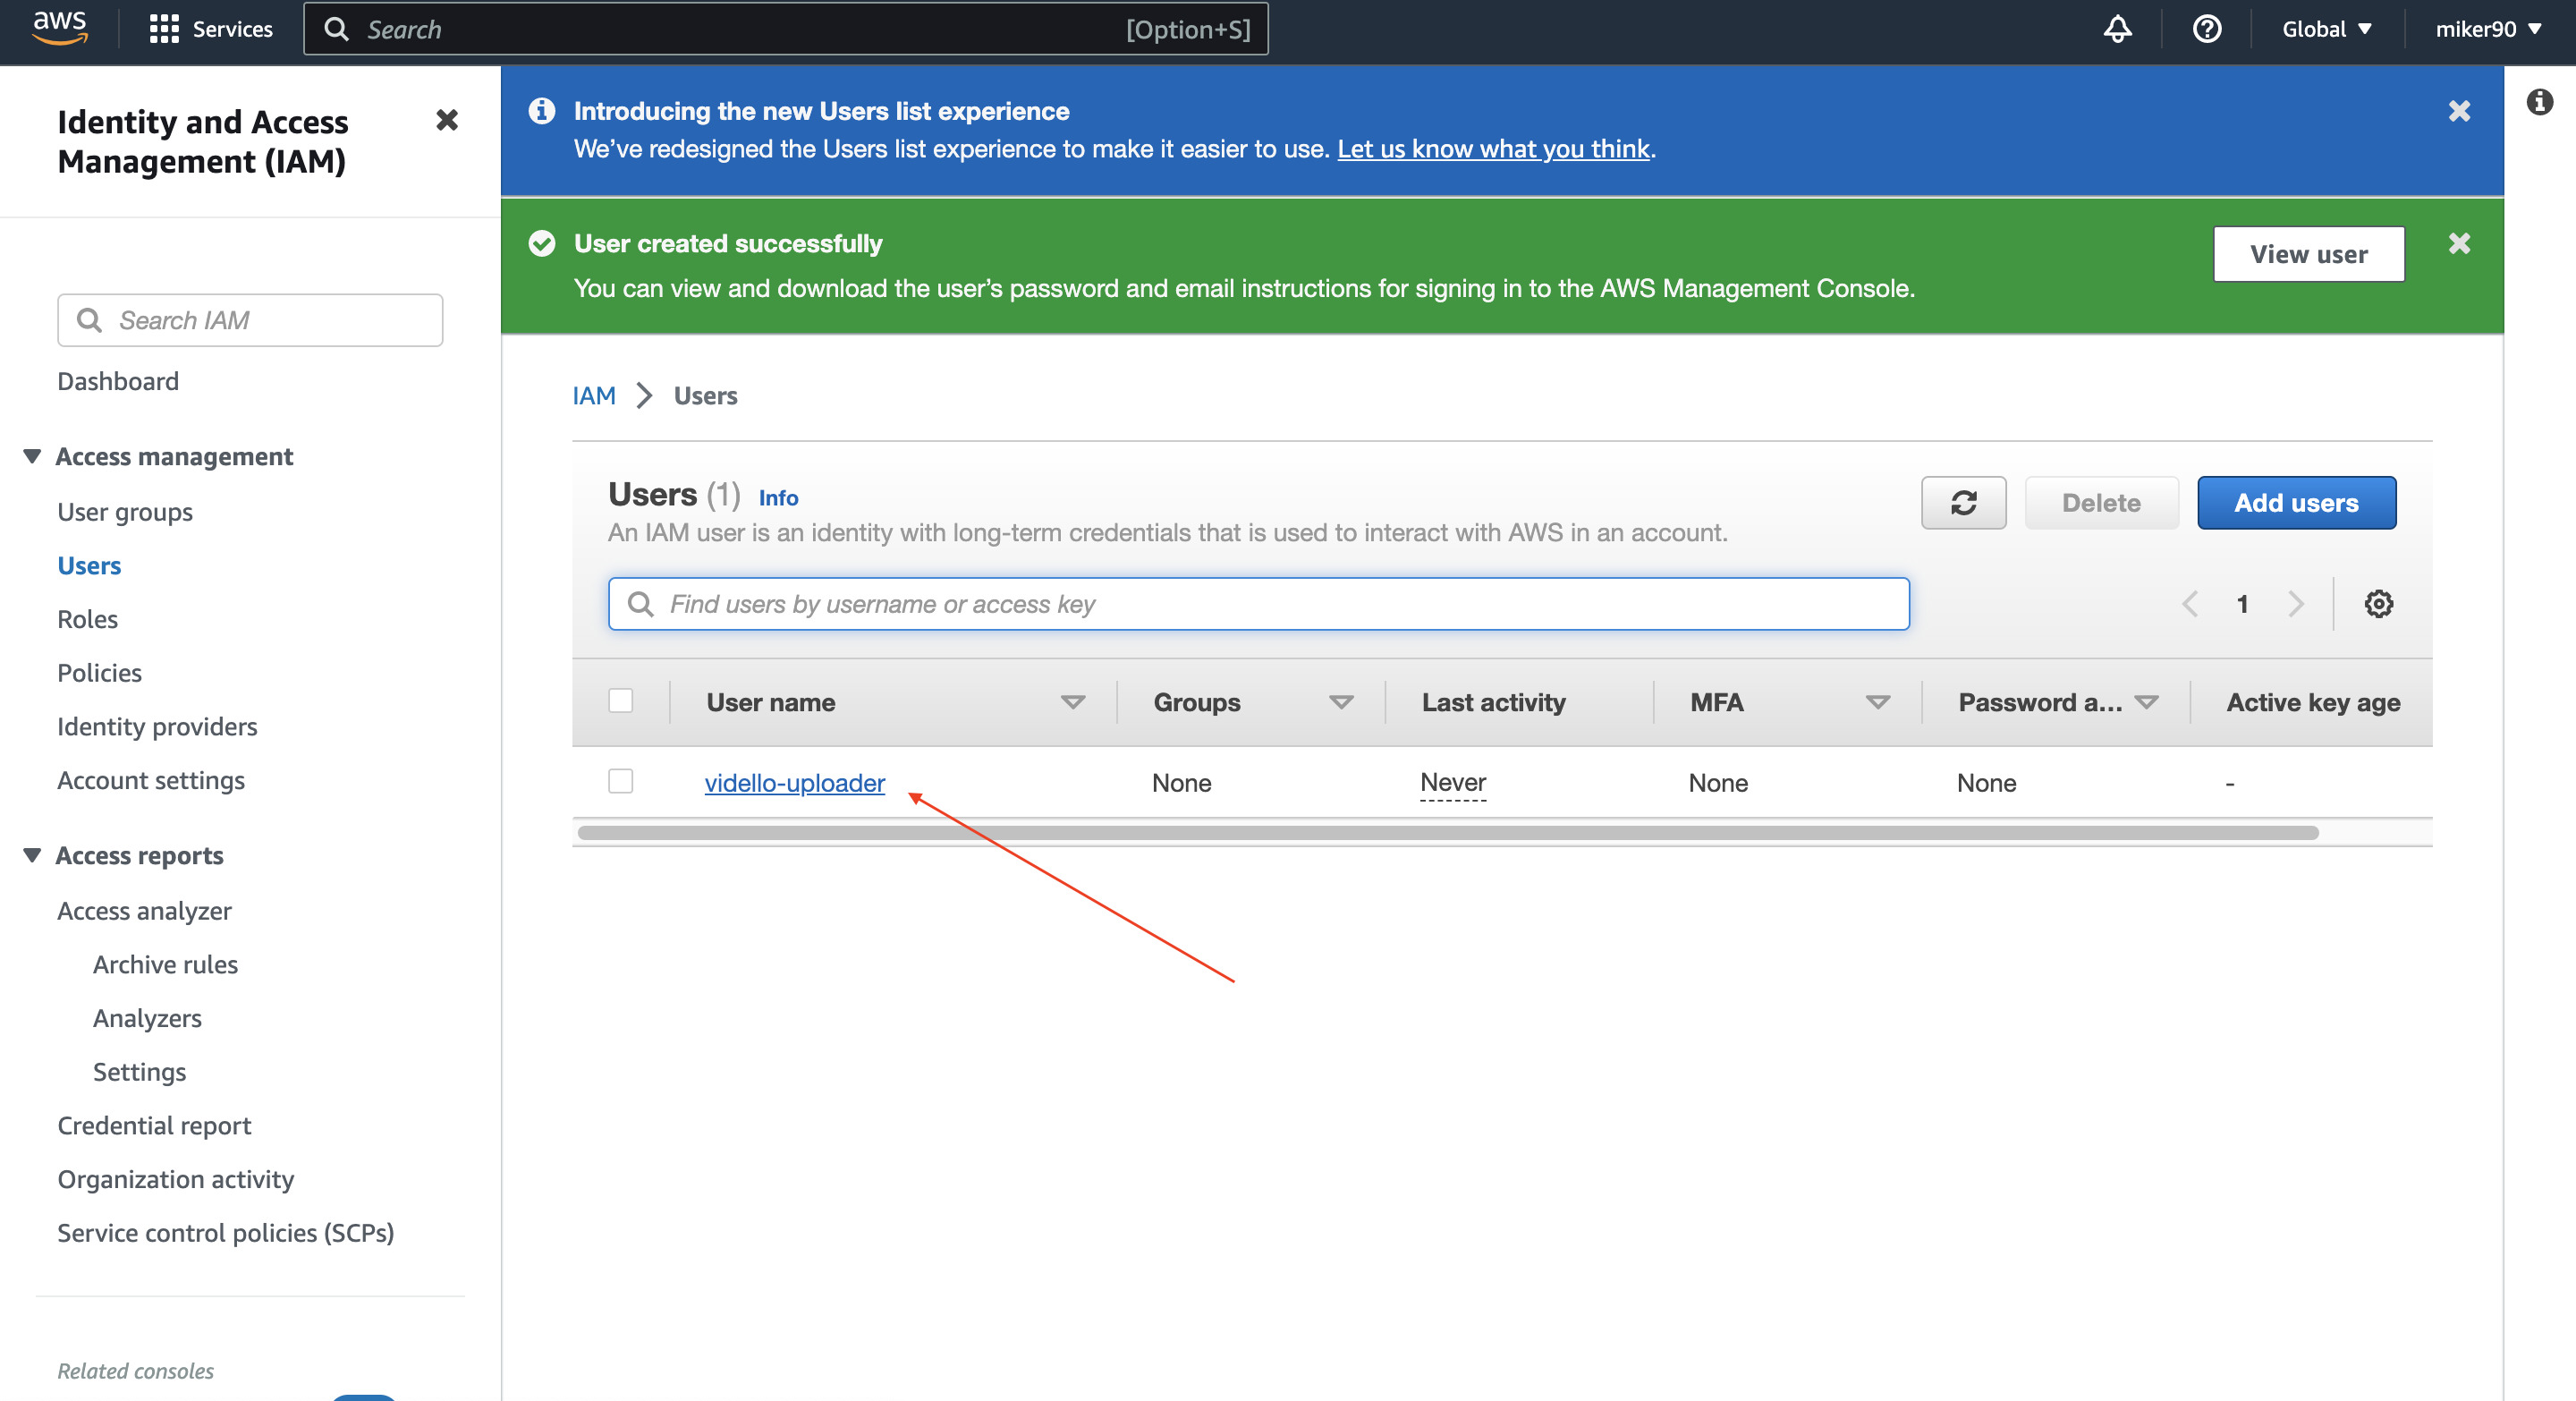Click the Active key age column header

pos(2313,702)
